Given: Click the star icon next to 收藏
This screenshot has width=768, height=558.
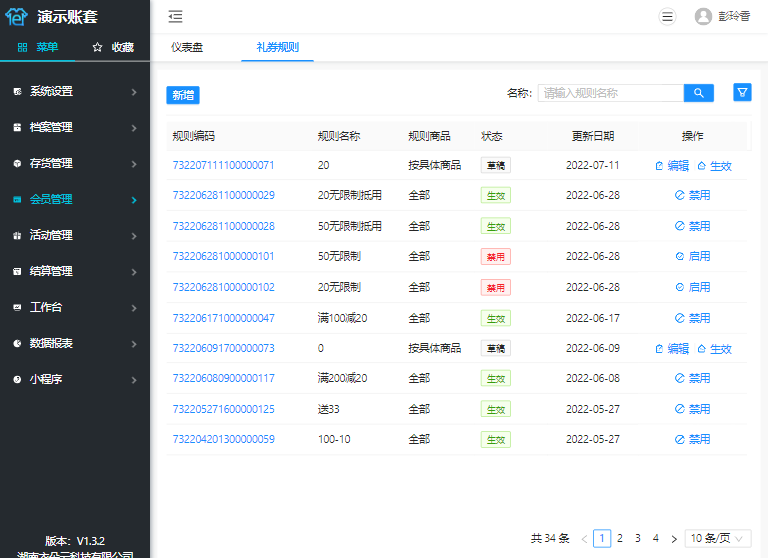Looking at the screenshot, I should click(97, 47).
